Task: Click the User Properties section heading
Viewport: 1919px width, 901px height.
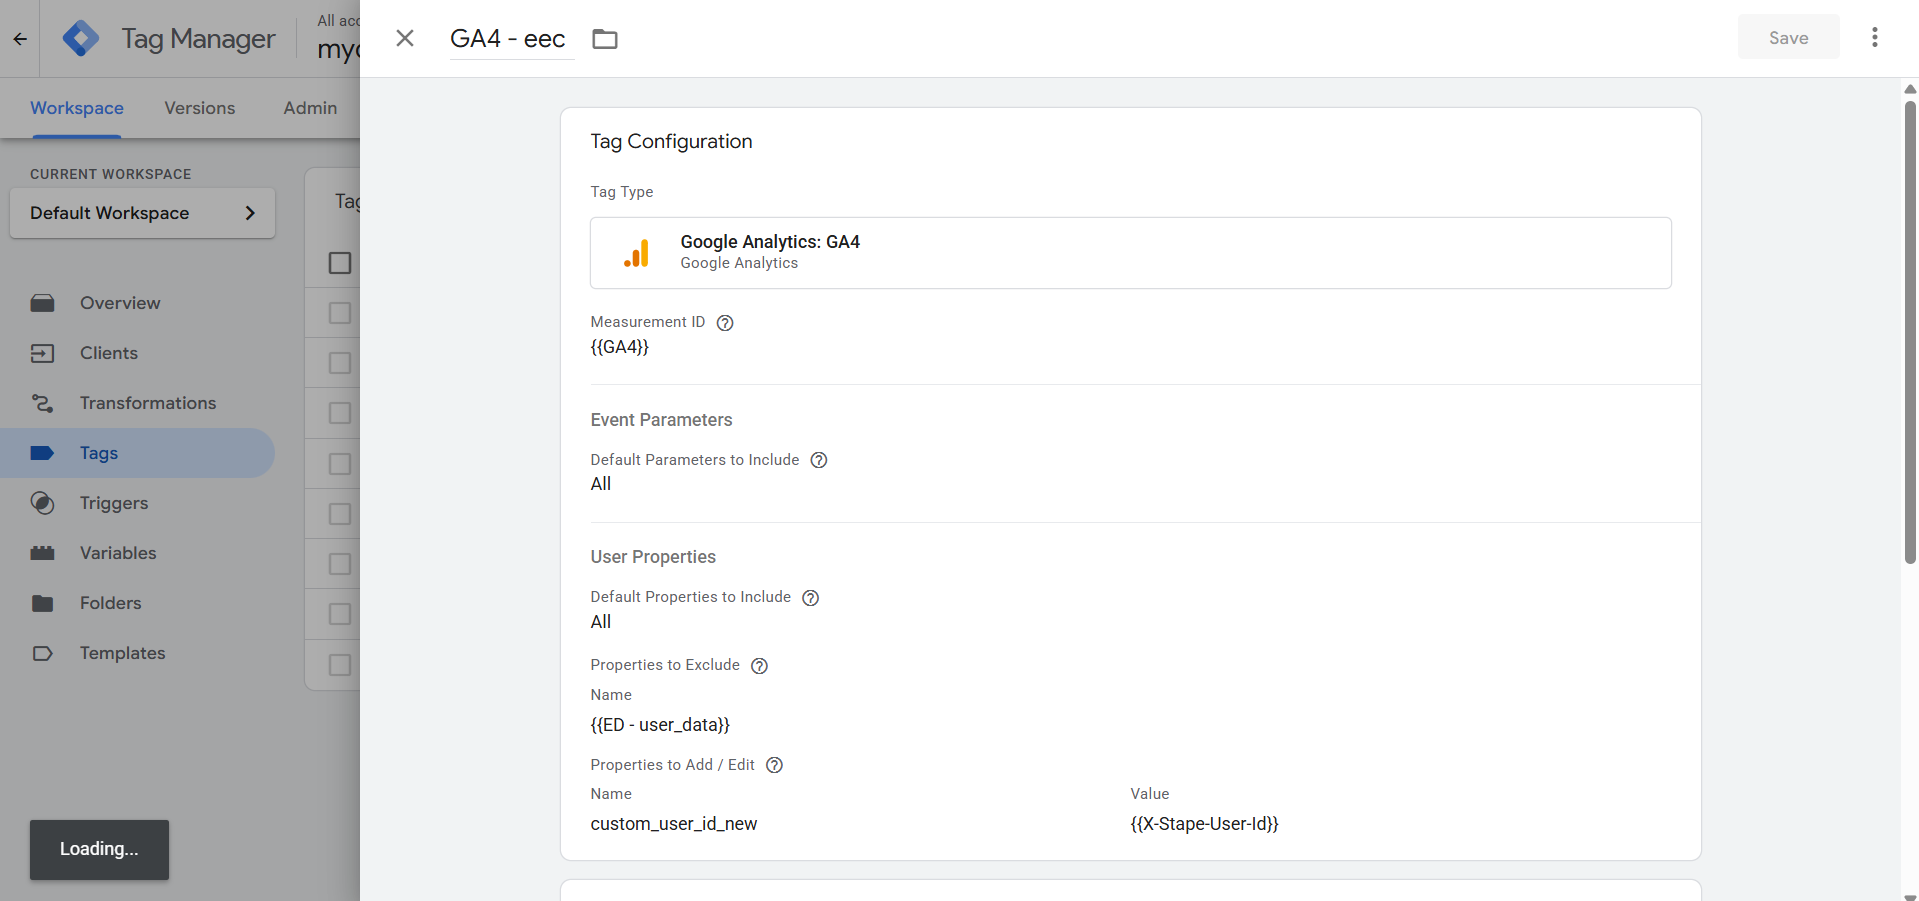Action: tap(653, 557)
